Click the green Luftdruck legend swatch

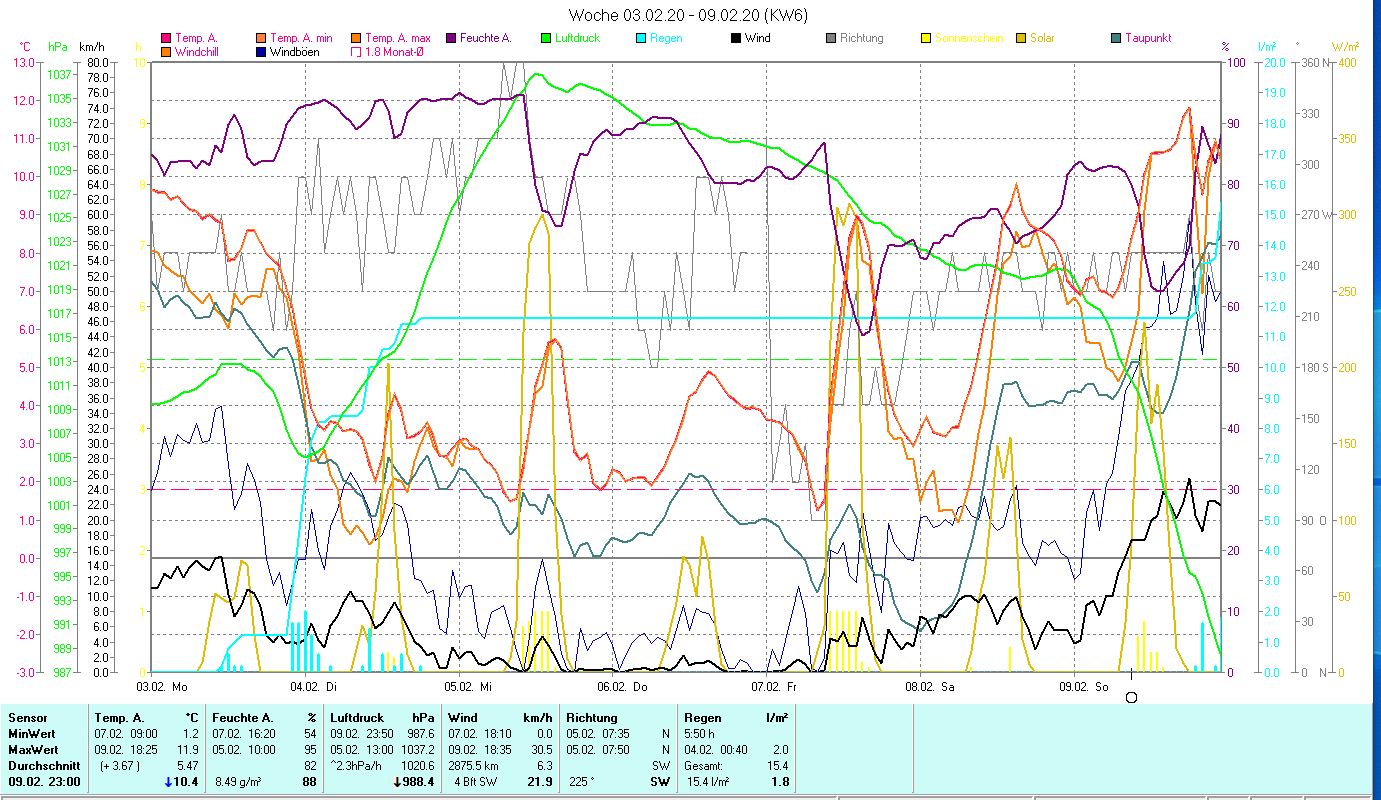[x=545, y=38]
